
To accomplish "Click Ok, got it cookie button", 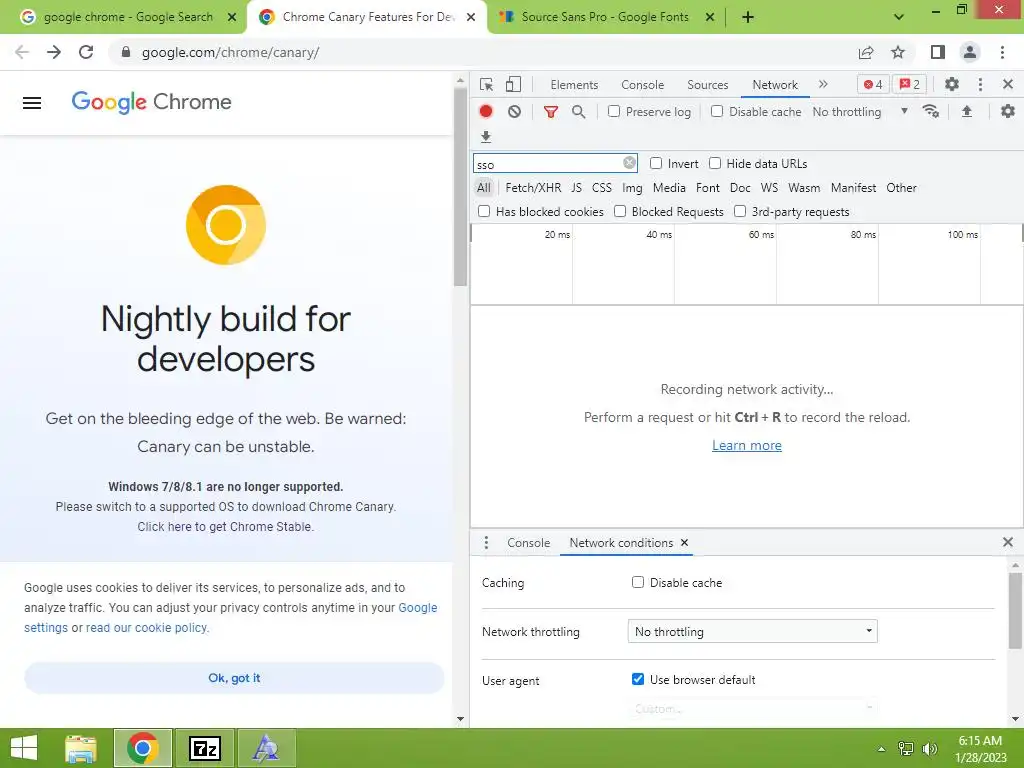I will [234, 678].
